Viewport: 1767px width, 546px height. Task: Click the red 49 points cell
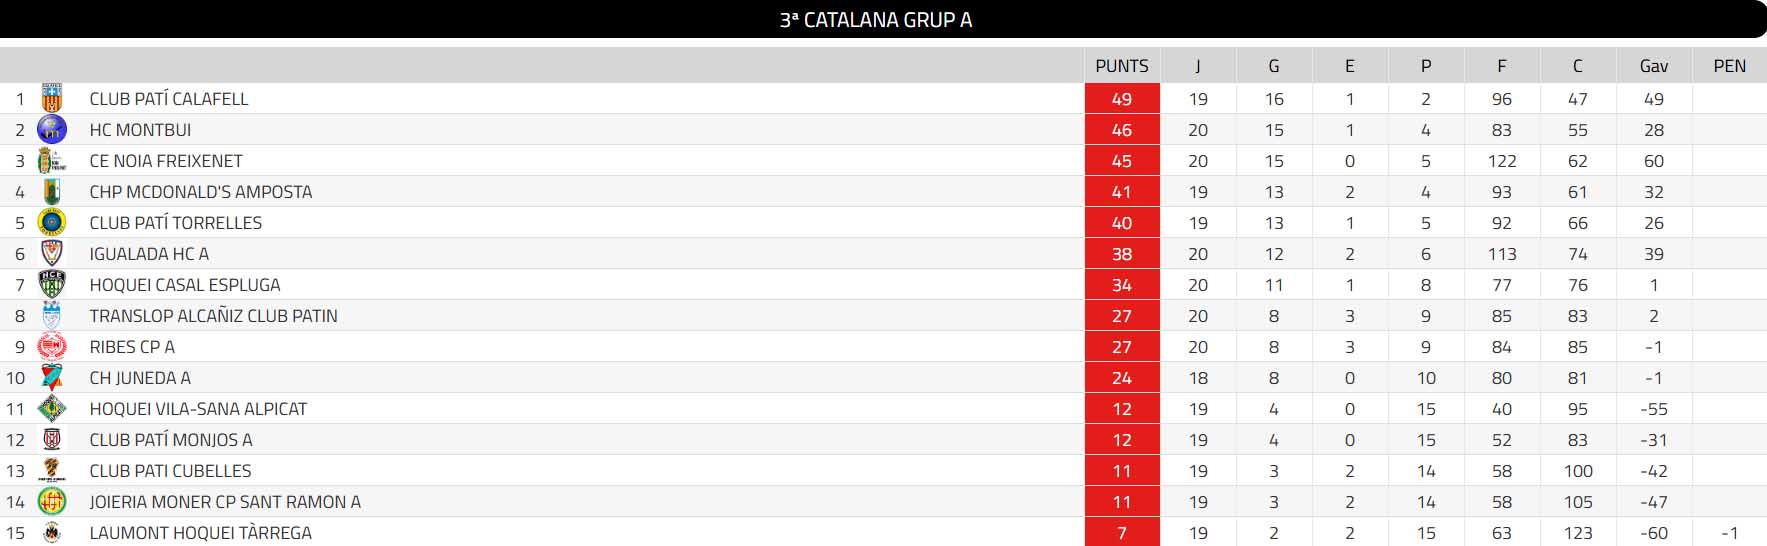tap(1122, 99)
